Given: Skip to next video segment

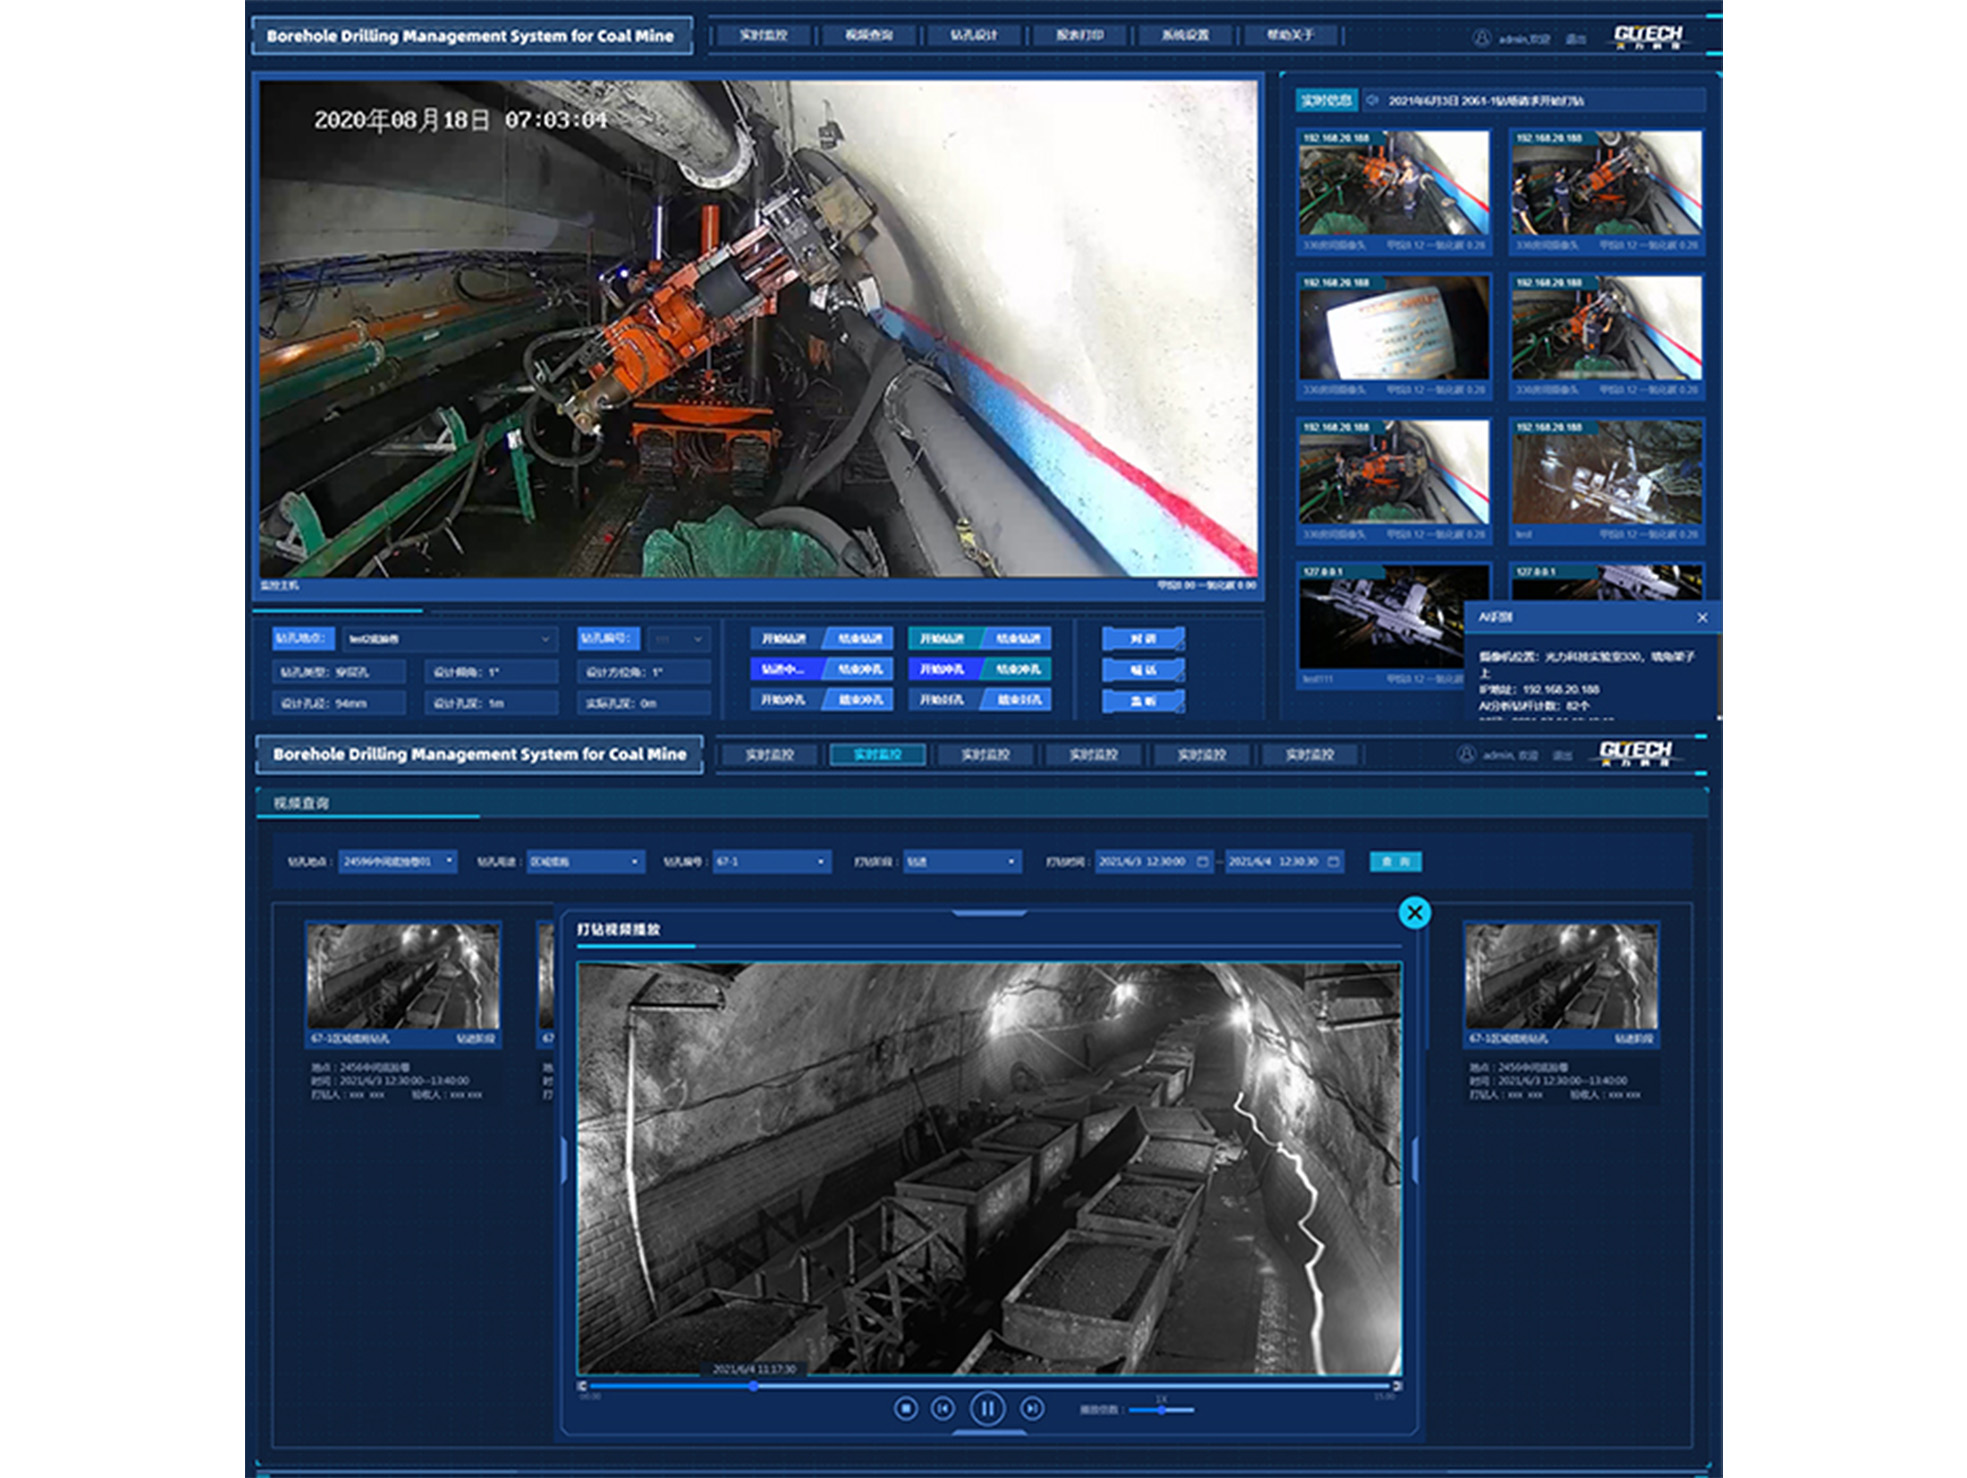Looking at the screenshot, I should coord(1031,1409).
